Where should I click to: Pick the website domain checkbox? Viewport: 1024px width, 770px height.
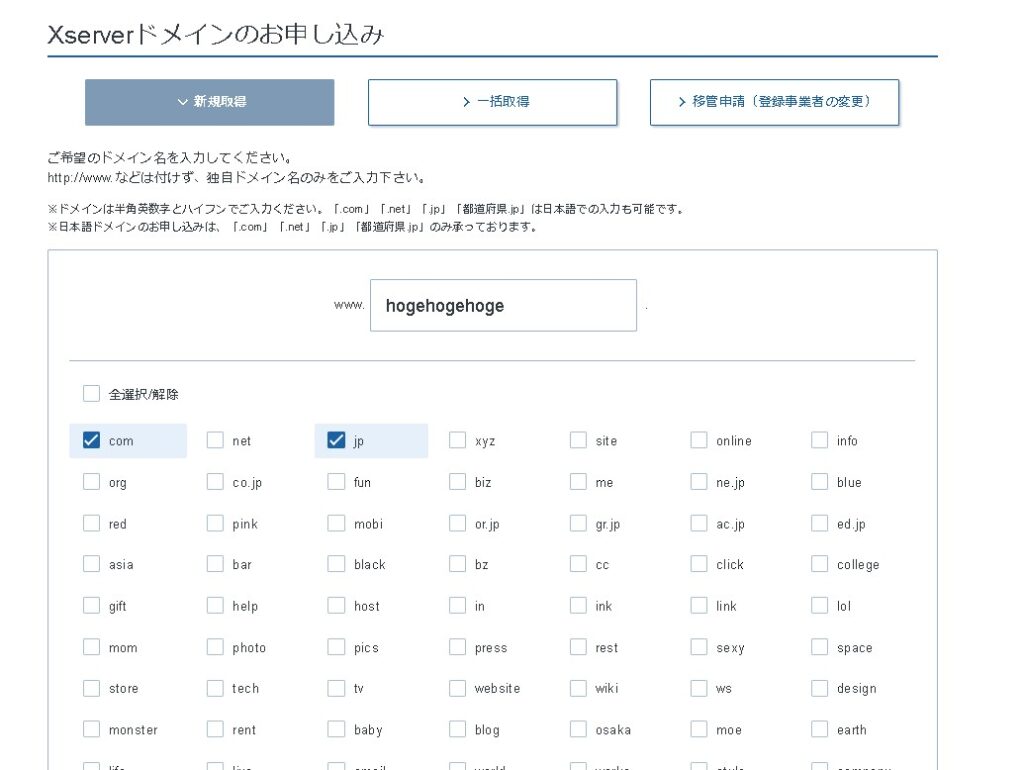(x=457, y=688)
